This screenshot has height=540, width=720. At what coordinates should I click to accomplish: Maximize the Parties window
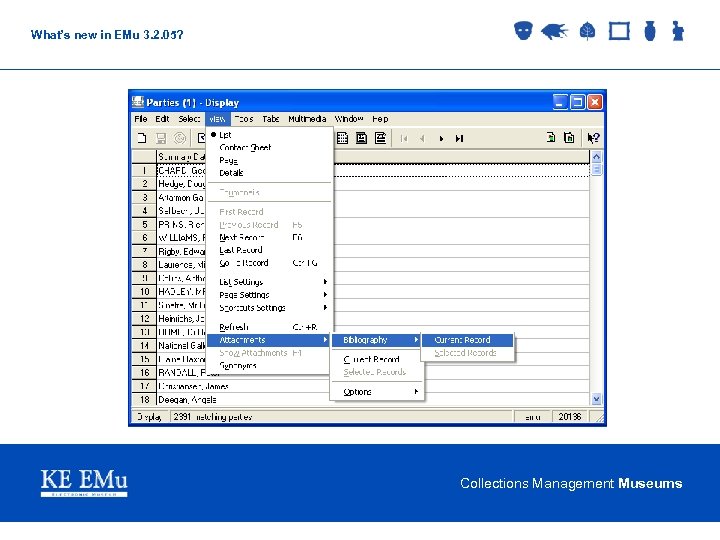(x=577, y=102)
